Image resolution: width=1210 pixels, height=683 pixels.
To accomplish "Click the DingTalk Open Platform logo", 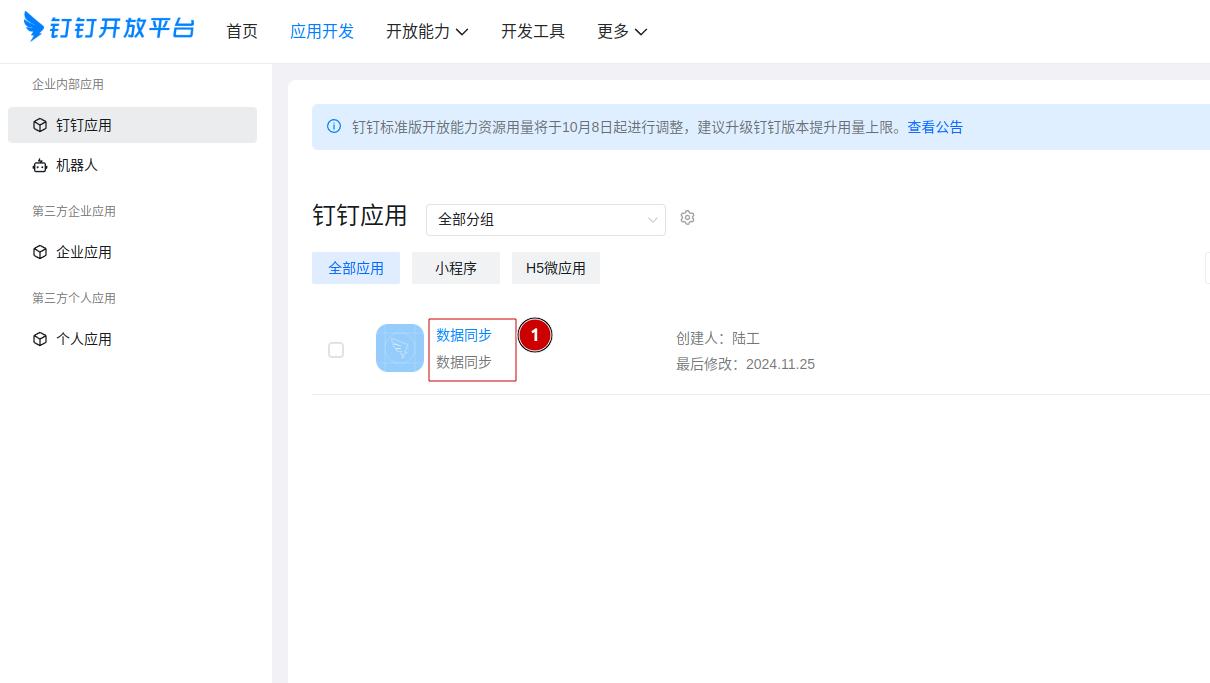I will point(109,28).
